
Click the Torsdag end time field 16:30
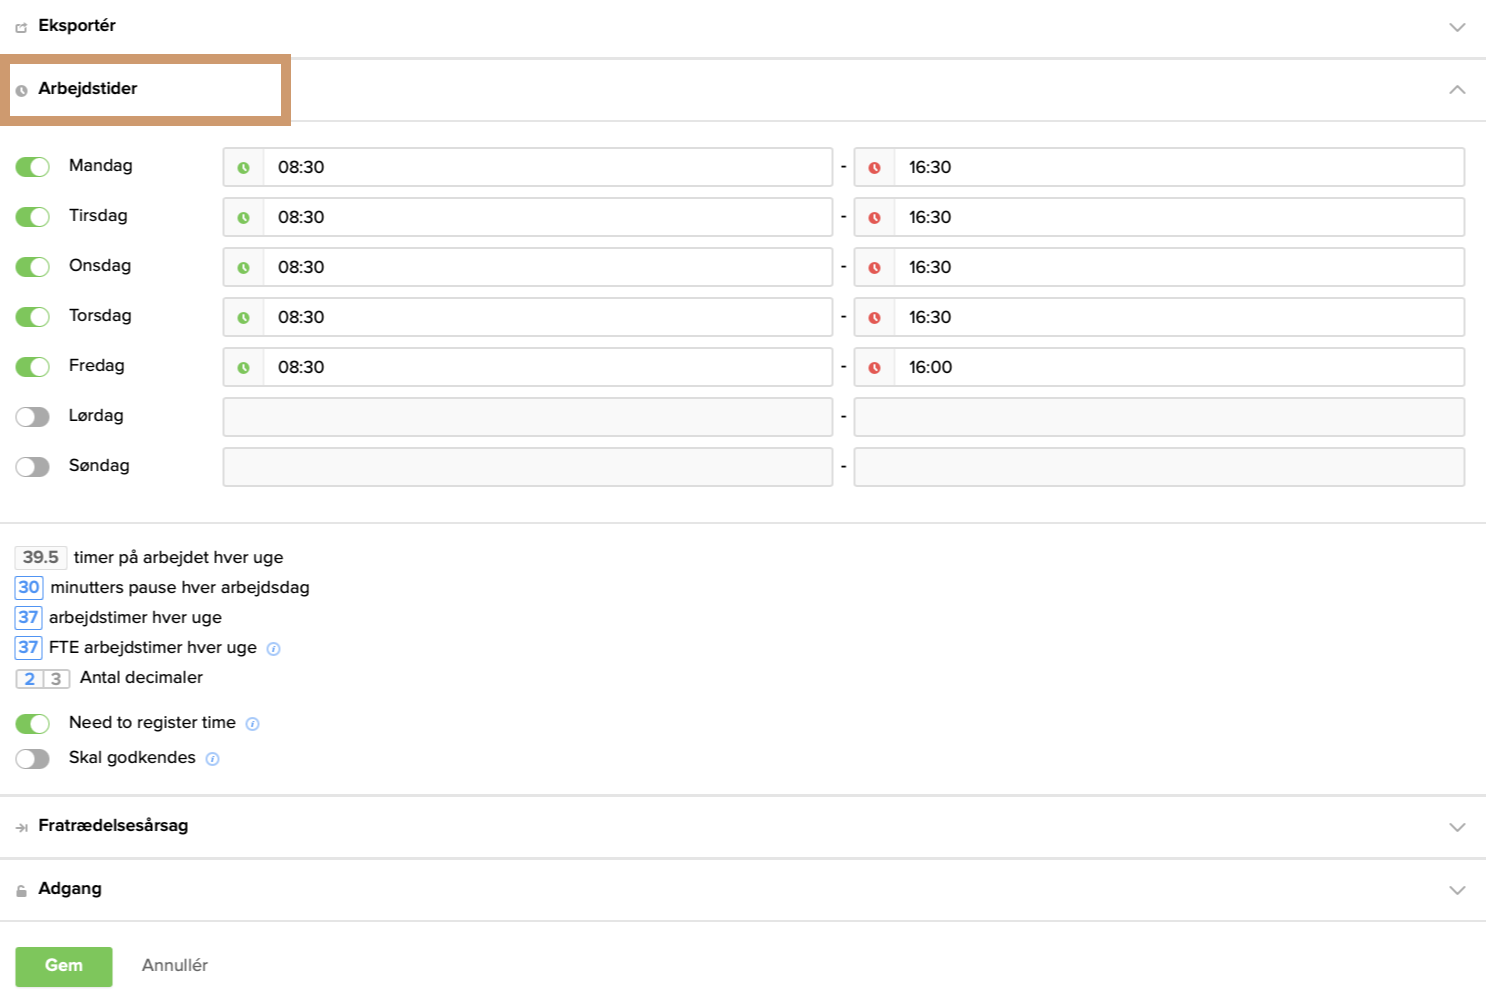[x=1178, y=317]
